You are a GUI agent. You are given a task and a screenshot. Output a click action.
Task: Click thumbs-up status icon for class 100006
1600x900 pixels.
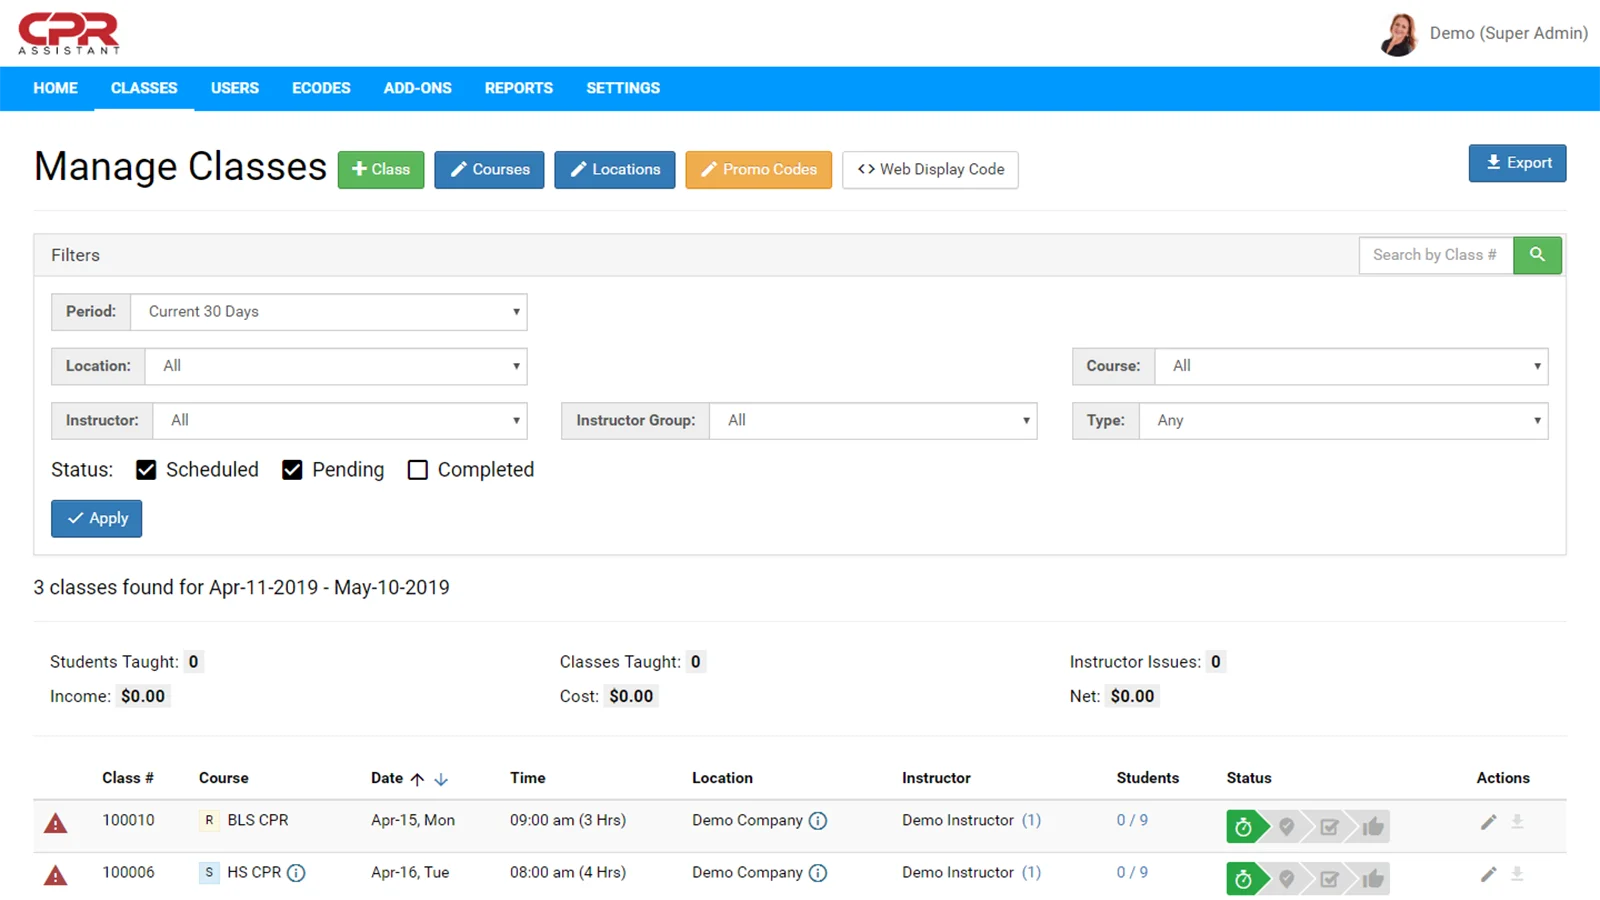click(1372, 879)
